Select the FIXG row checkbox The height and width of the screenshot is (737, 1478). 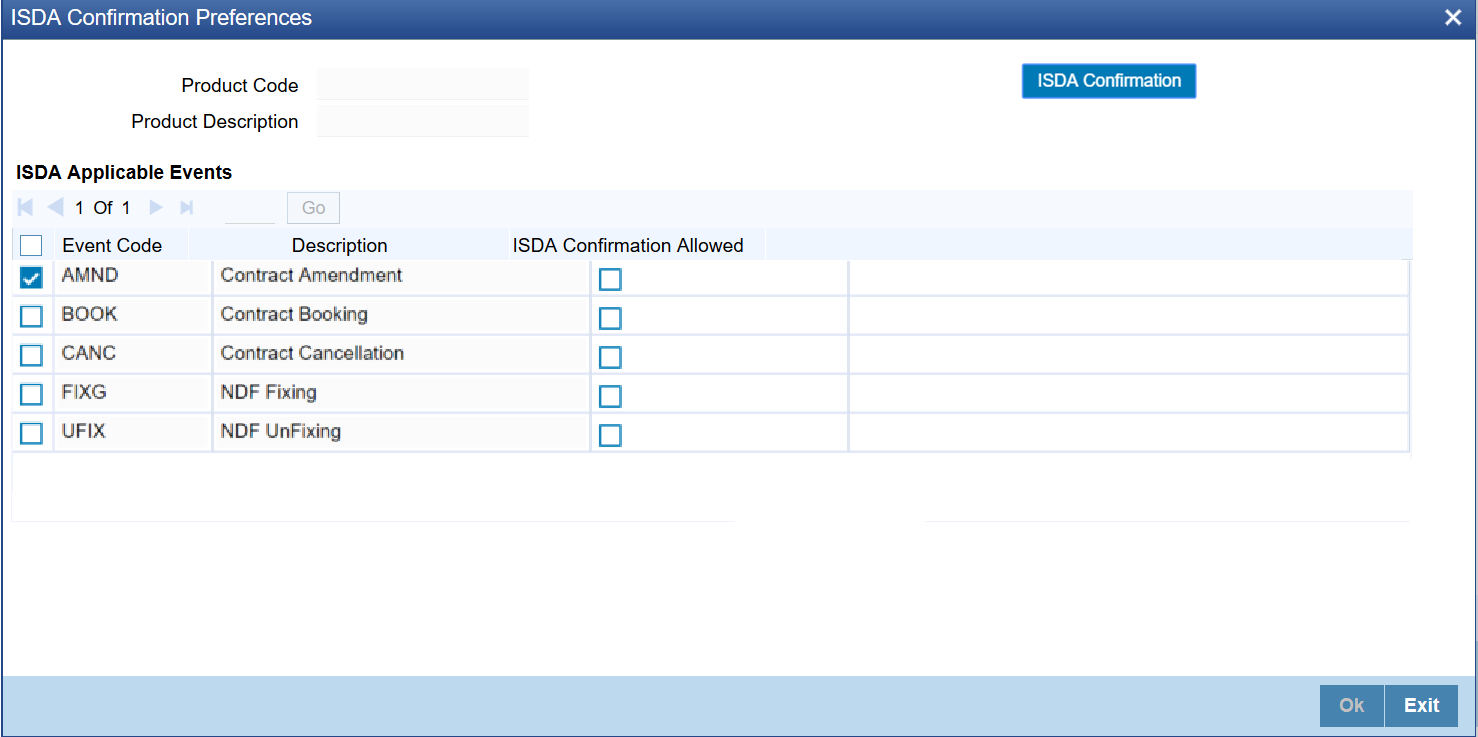coord(31,394)
